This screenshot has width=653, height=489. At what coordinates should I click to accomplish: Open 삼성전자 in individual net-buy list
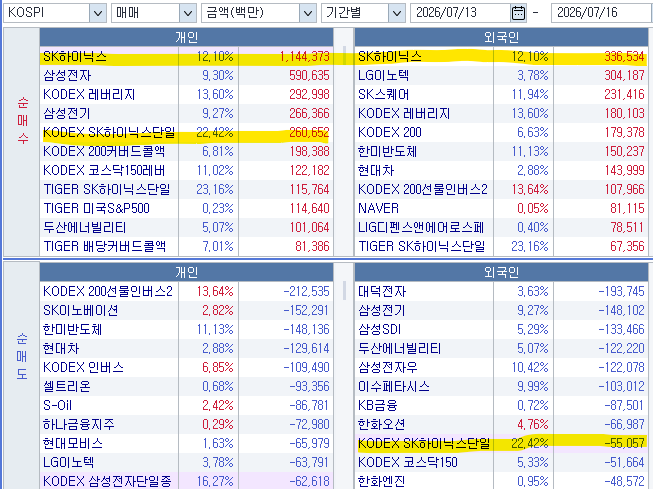[67, 75]
